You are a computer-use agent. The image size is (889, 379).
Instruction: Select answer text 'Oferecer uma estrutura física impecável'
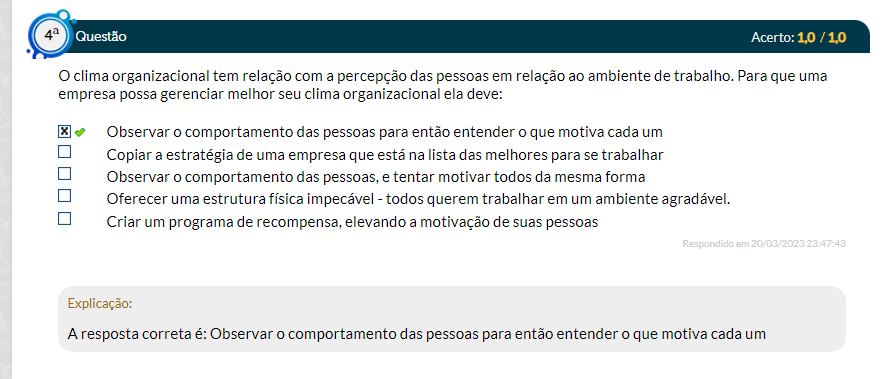coord(244,200)
